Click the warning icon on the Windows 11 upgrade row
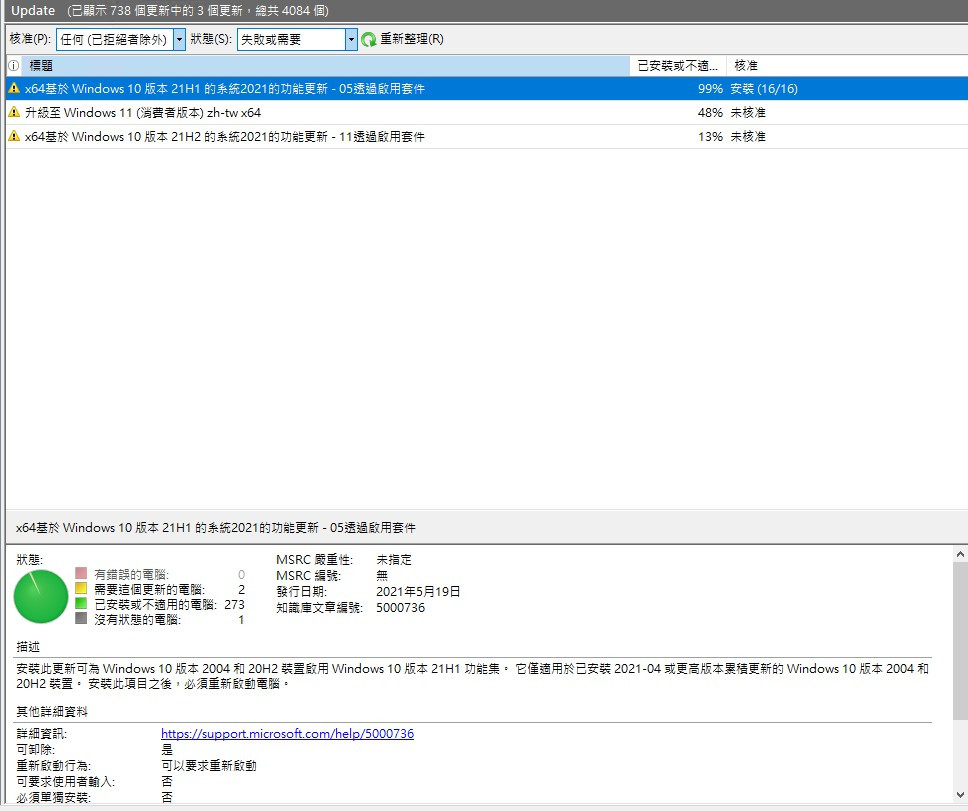The width and height of the screenshot is (968, 811). (x=14, y=112)
